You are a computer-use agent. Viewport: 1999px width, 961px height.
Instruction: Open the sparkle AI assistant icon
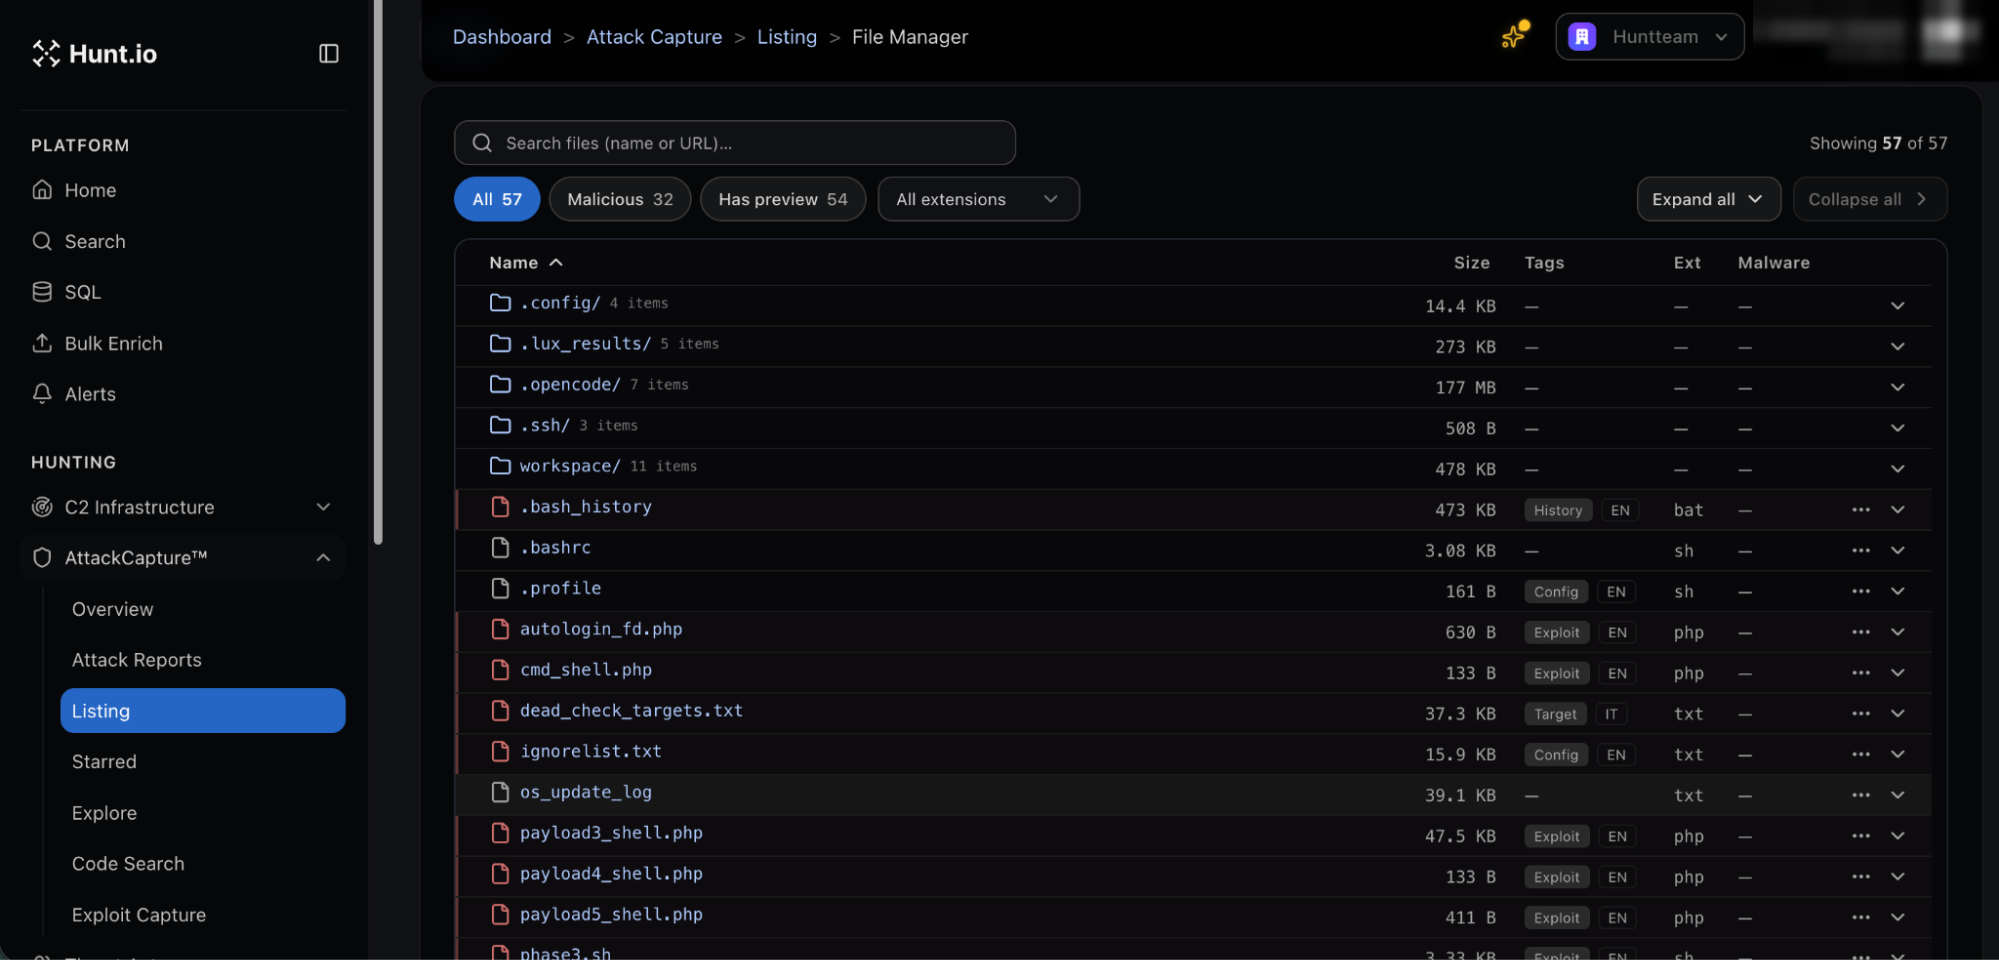click(1515, 35)
